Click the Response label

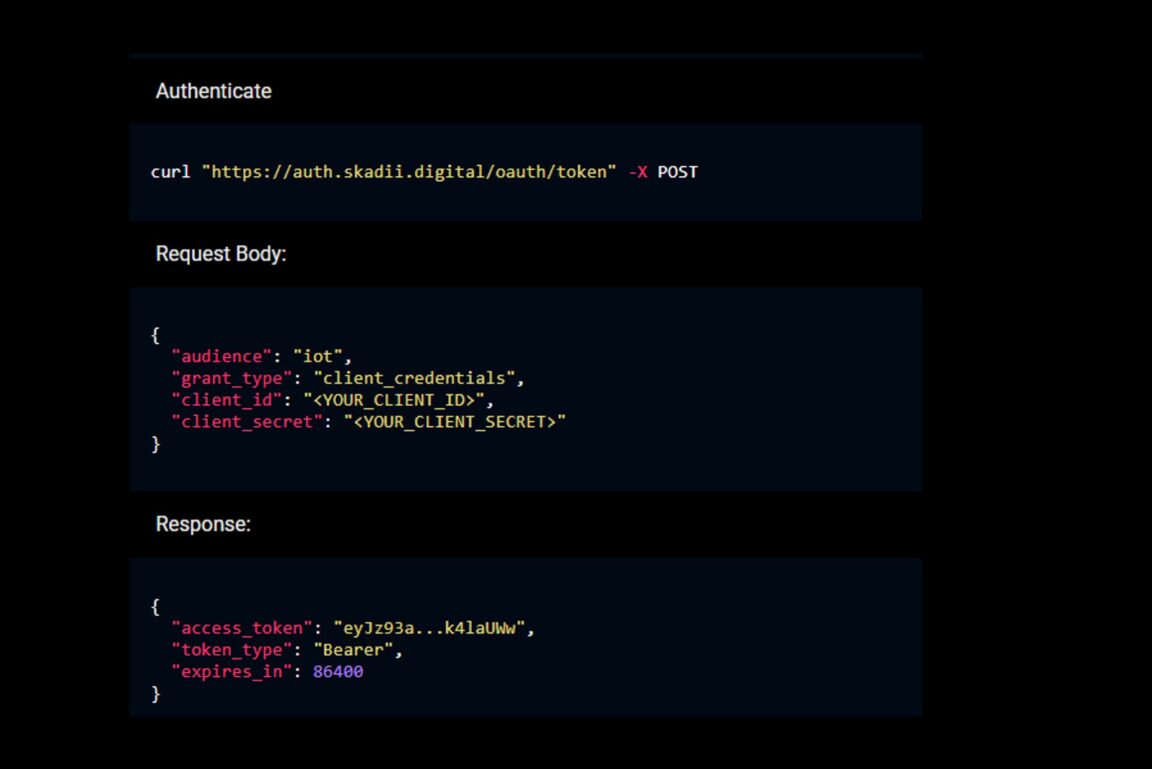pos(203,524)
